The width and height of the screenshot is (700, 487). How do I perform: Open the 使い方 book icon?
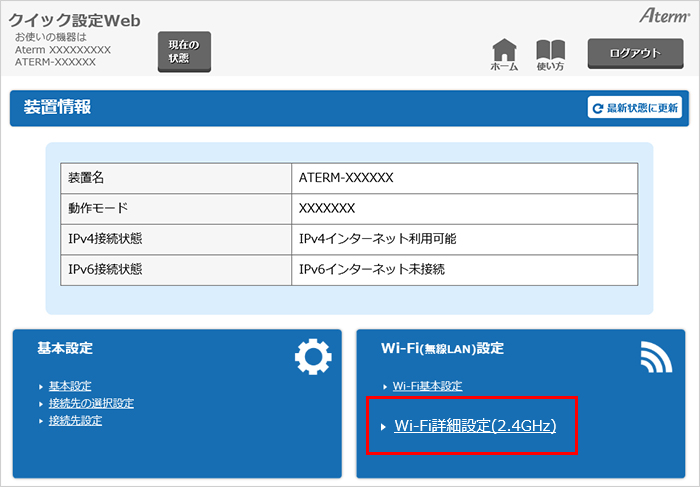tap(550, 50)
